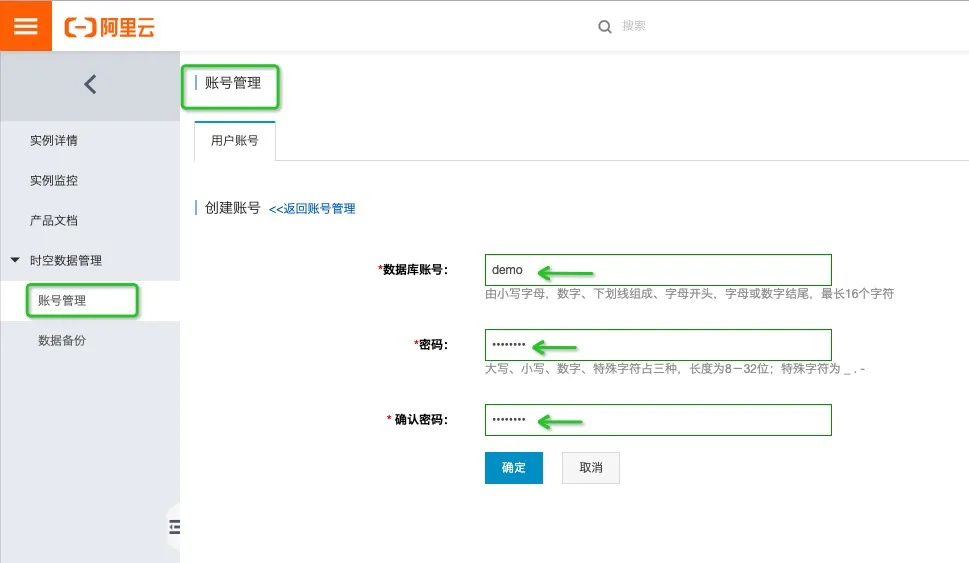Select 数据备份 in the sidebar
The height and width of the screenshot is (563, 969).
click(62, 341)
